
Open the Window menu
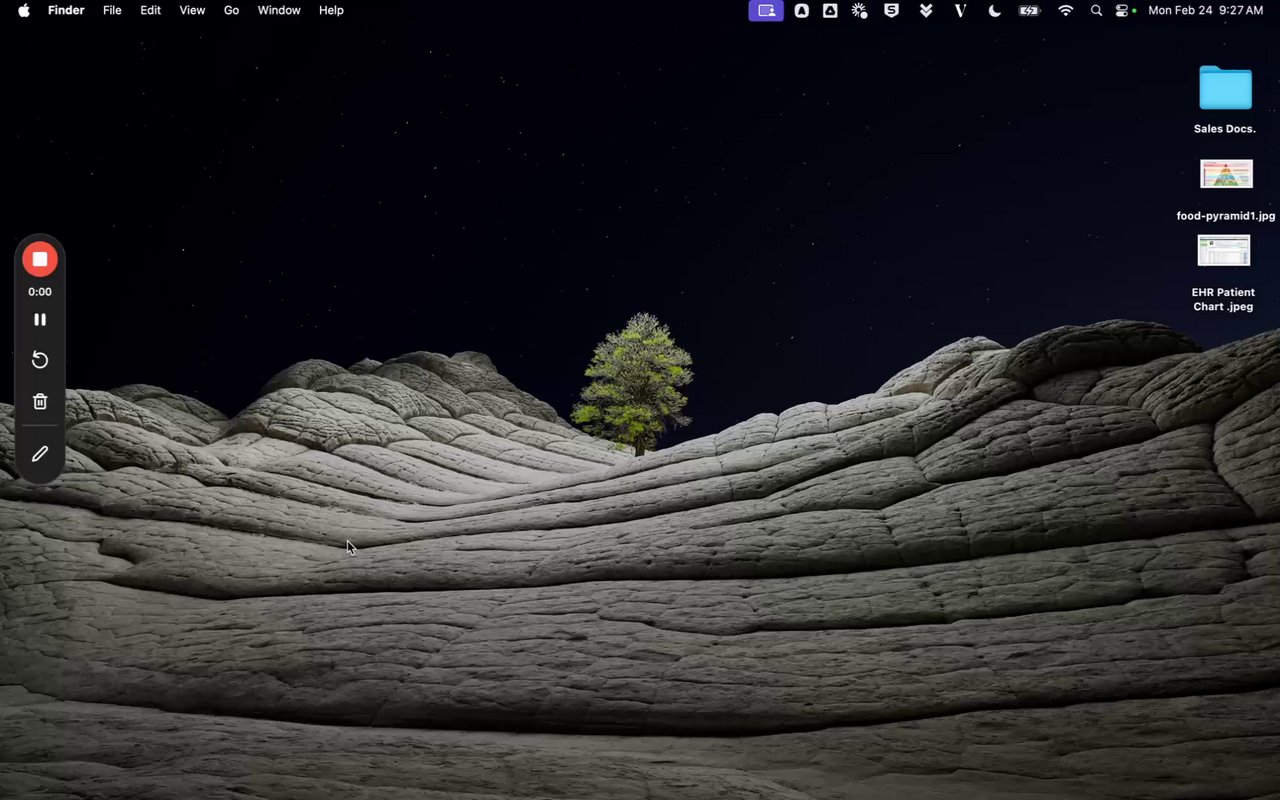pyautogui.click(x=279, y=10)
